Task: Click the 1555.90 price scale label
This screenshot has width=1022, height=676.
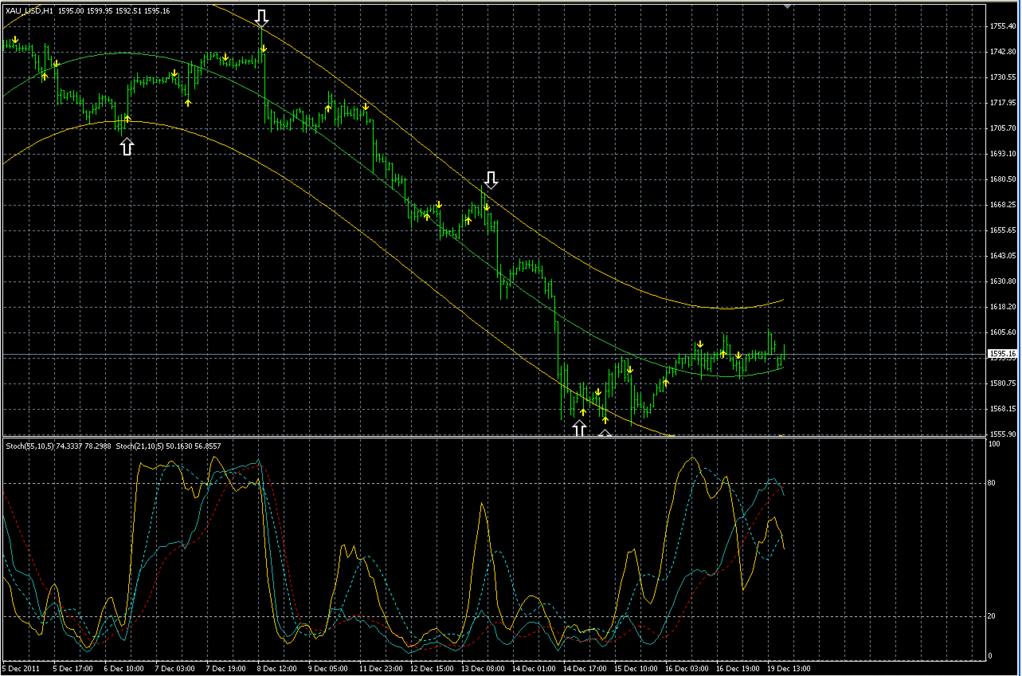Action: pos(1002,434)
